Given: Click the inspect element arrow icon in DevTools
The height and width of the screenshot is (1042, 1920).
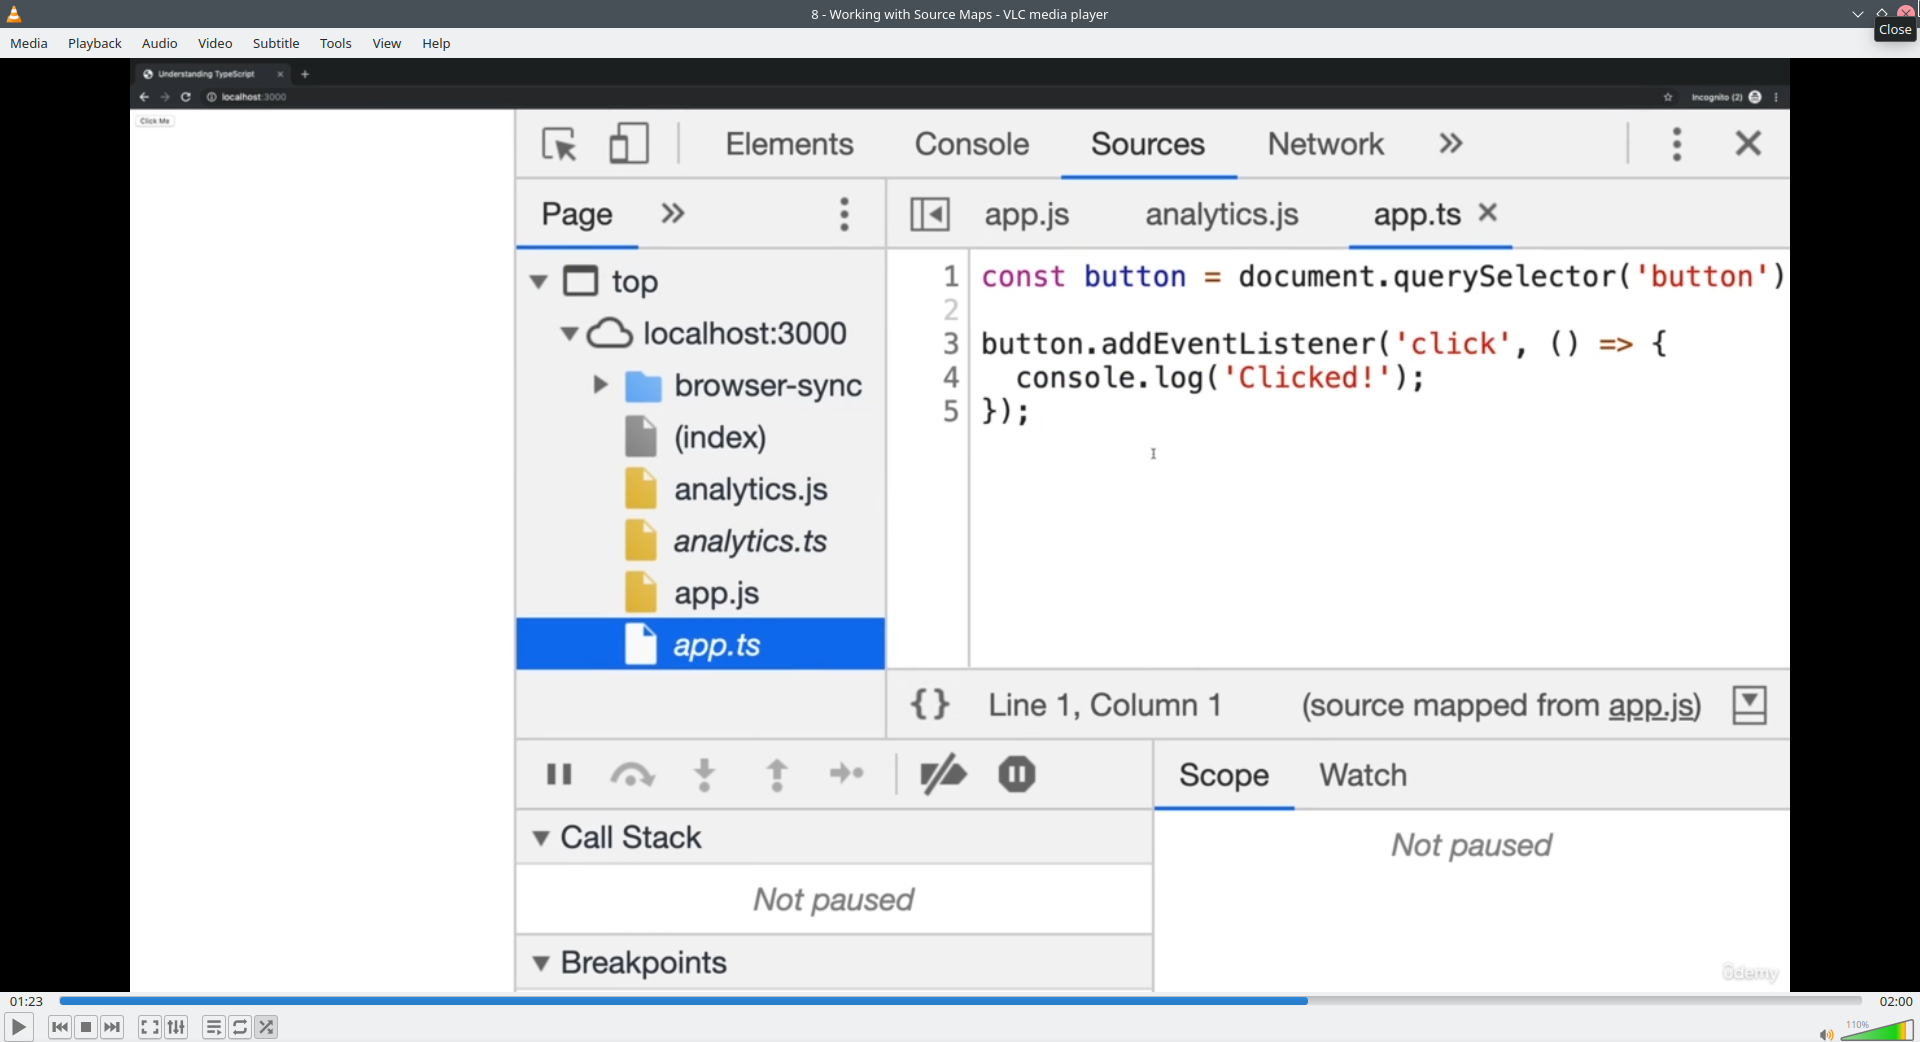Looking at the screenshot, I should pos(559,144).
